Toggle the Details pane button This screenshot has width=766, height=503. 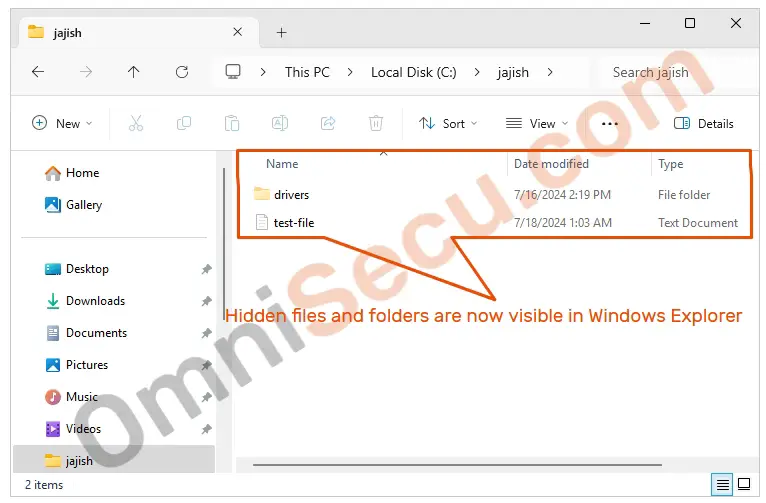pyautogui.click(x=703, y=124)
